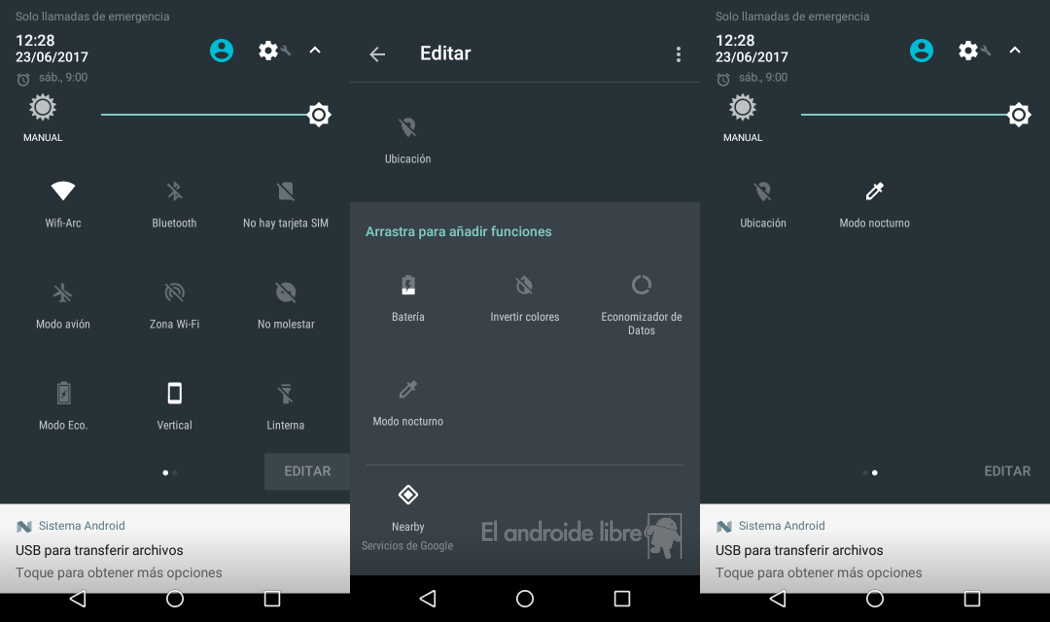Enable the No molestar tile

[x=285, y=293]
